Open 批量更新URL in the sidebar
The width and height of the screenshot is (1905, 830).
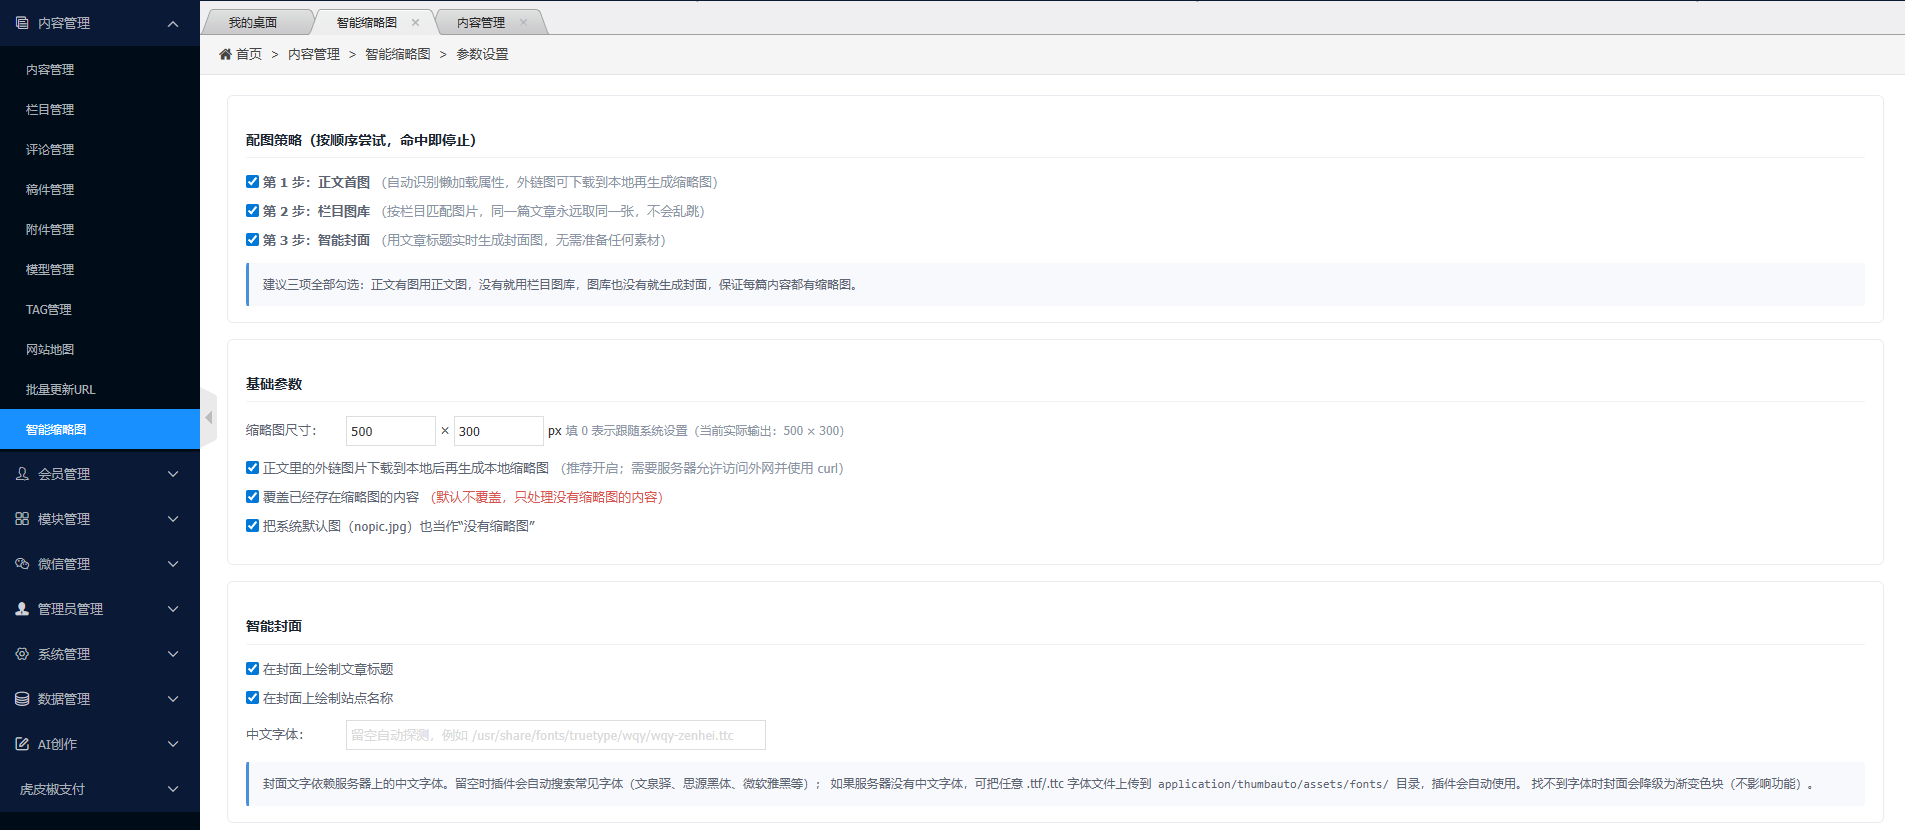point(100,390)
